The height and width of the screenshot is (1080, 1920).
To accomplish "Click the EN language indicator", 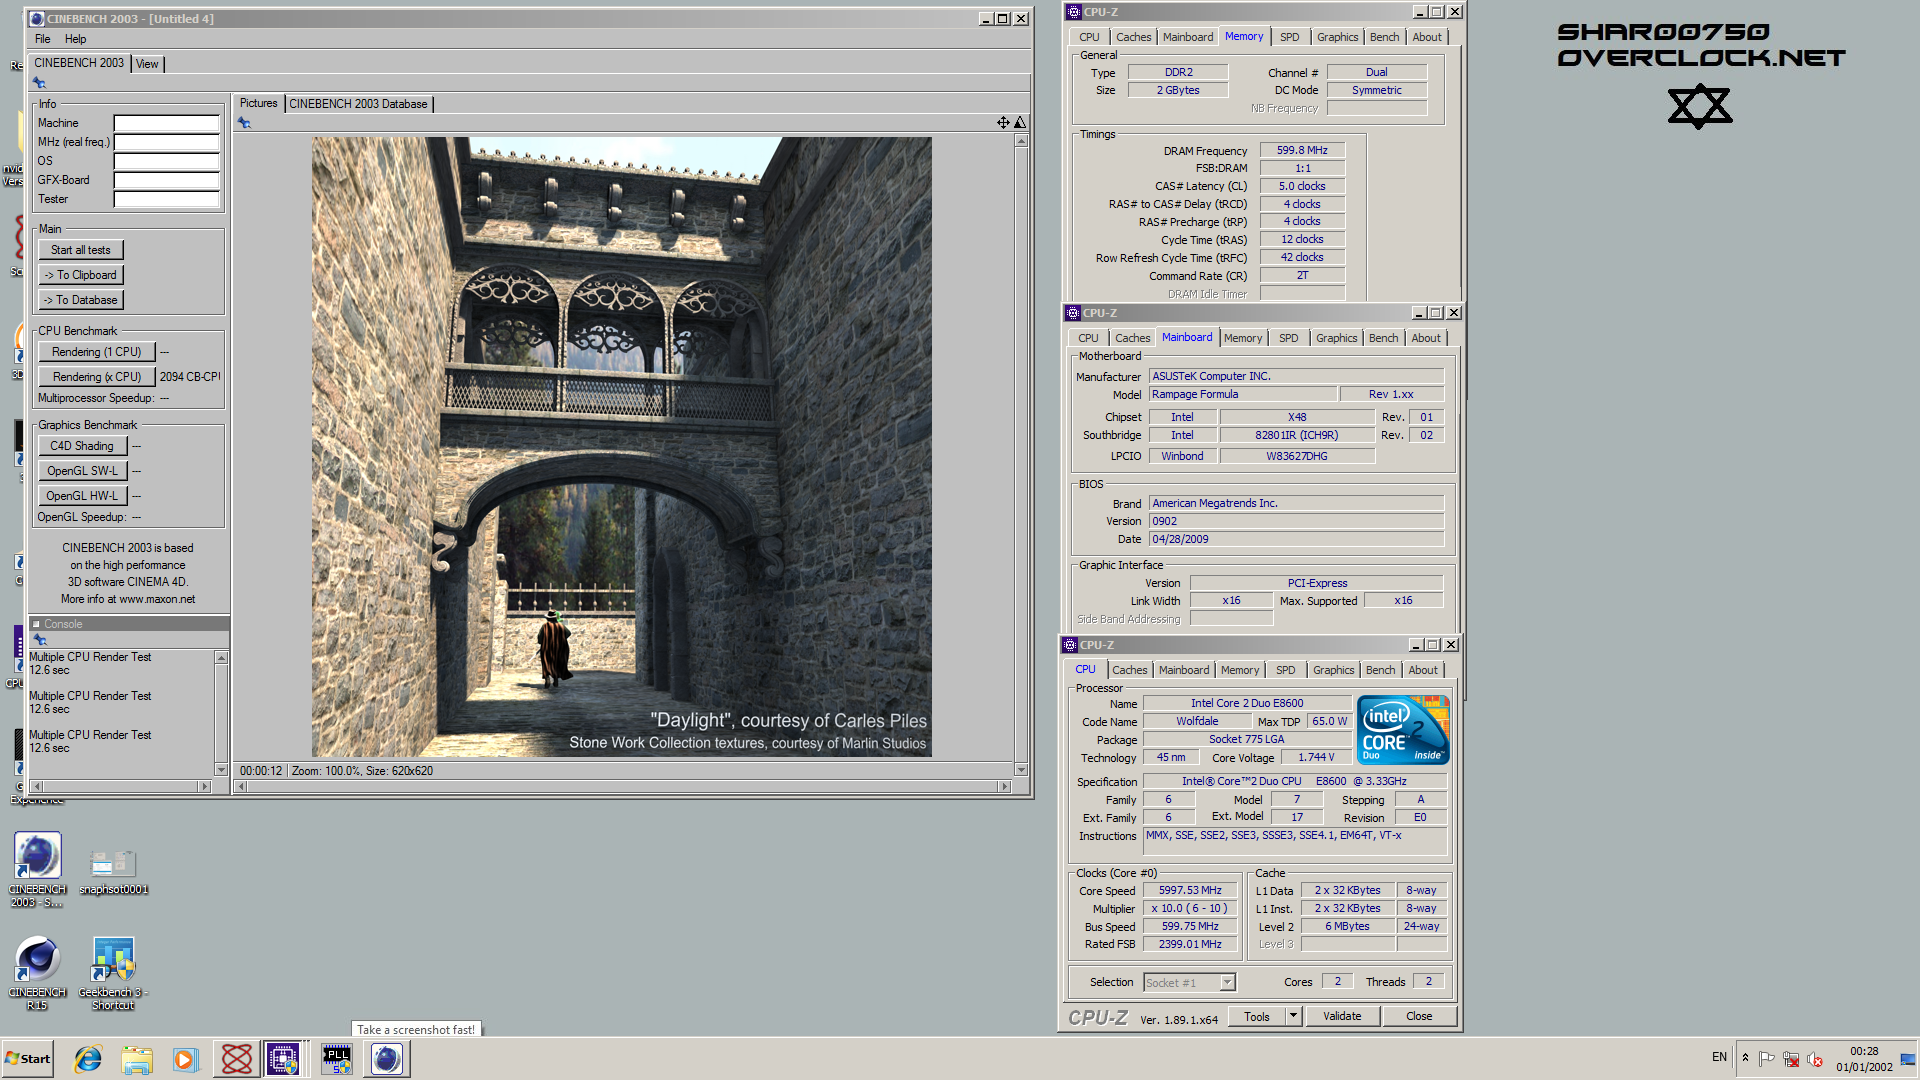I will (1719, 1057).
